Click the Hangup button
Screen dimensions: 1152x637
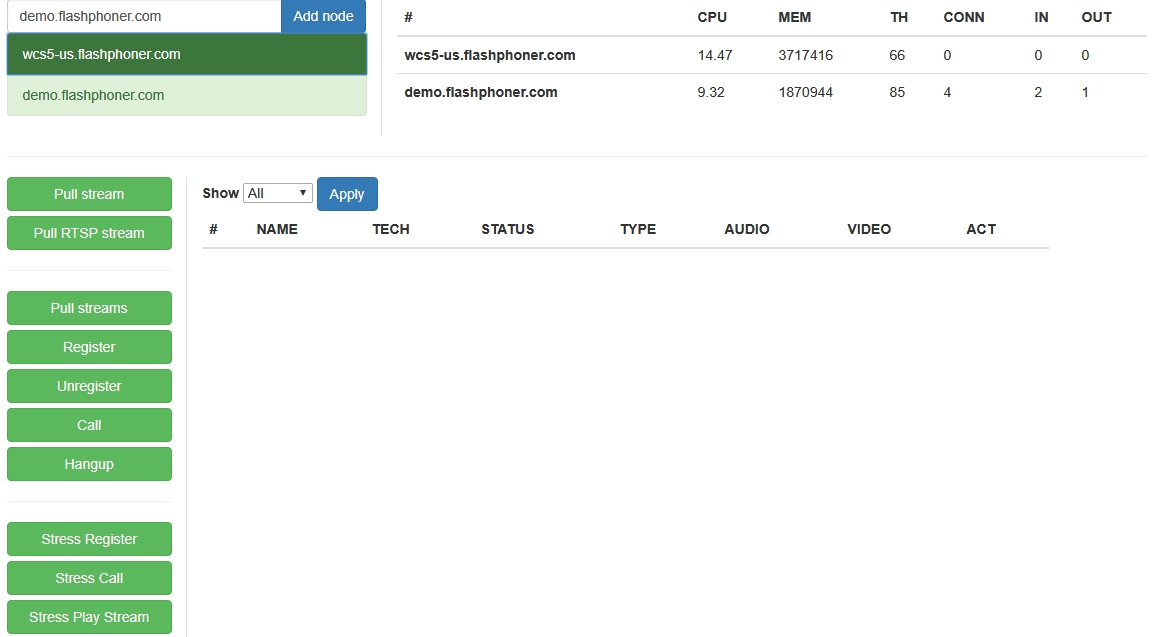[x=89, y=464]
